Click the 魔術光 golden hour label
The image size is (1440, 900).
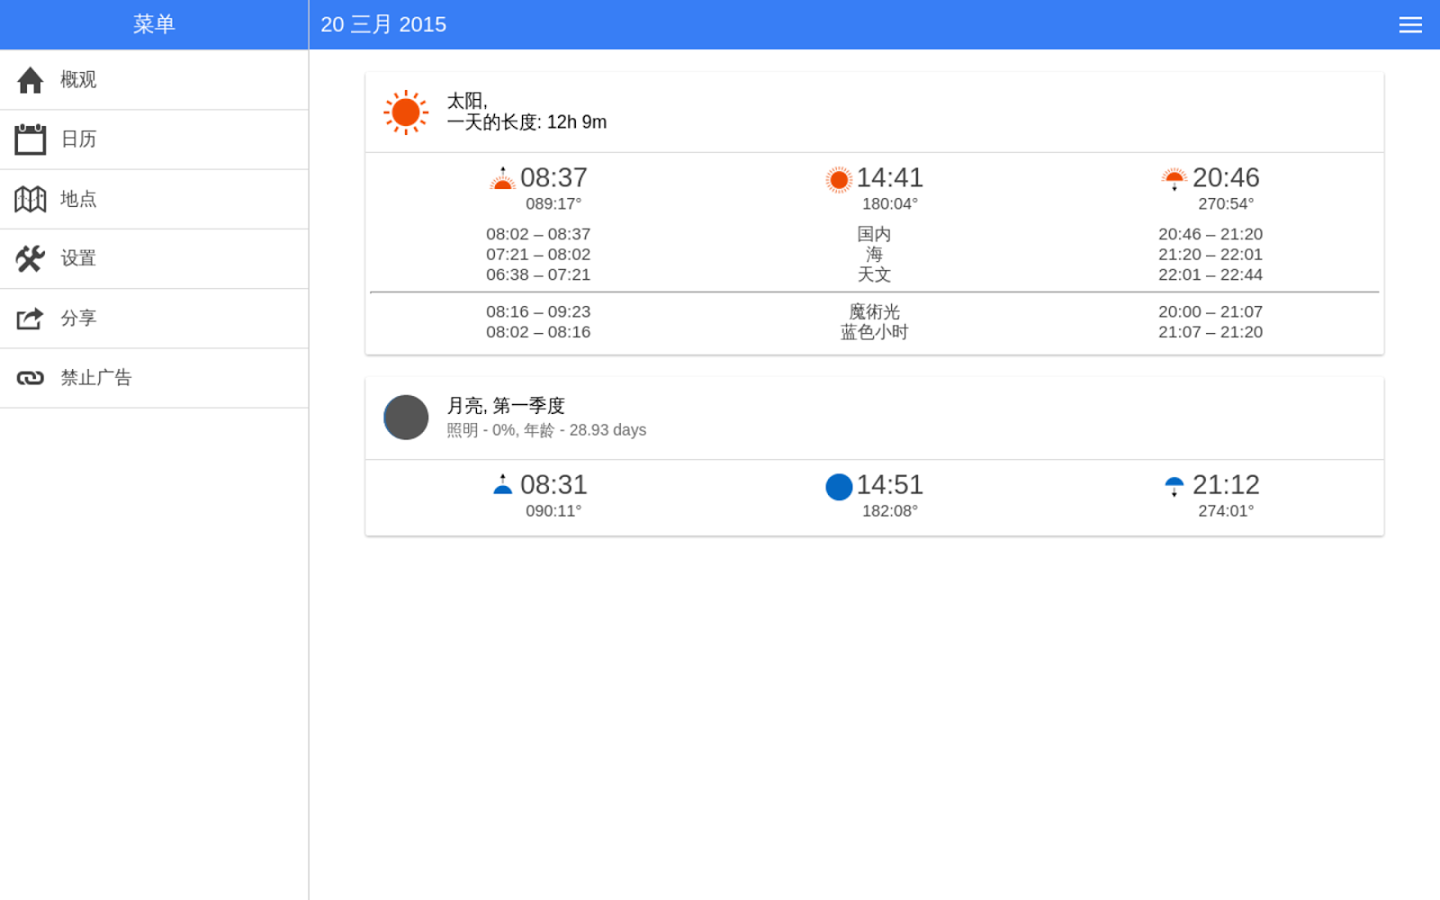pos(874,312)
